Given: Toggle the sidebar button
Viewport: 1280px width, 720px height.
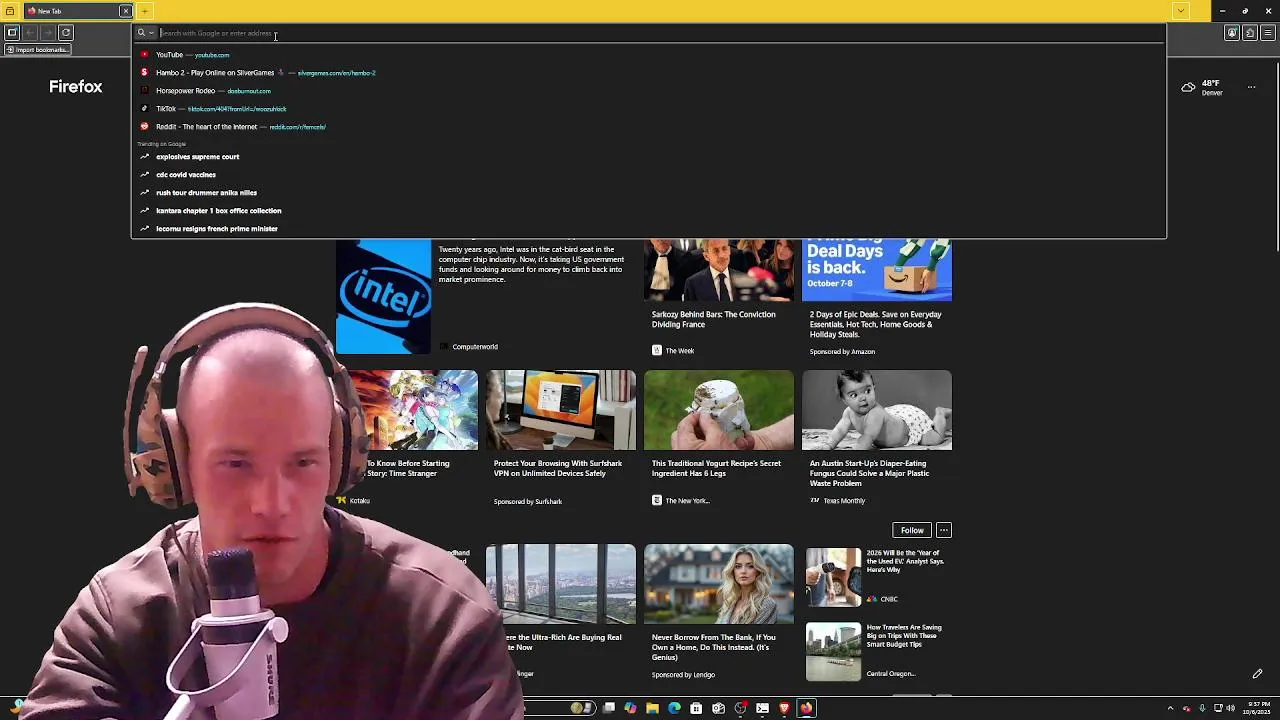Looking at the screenshot, I should tap(12, 33).
